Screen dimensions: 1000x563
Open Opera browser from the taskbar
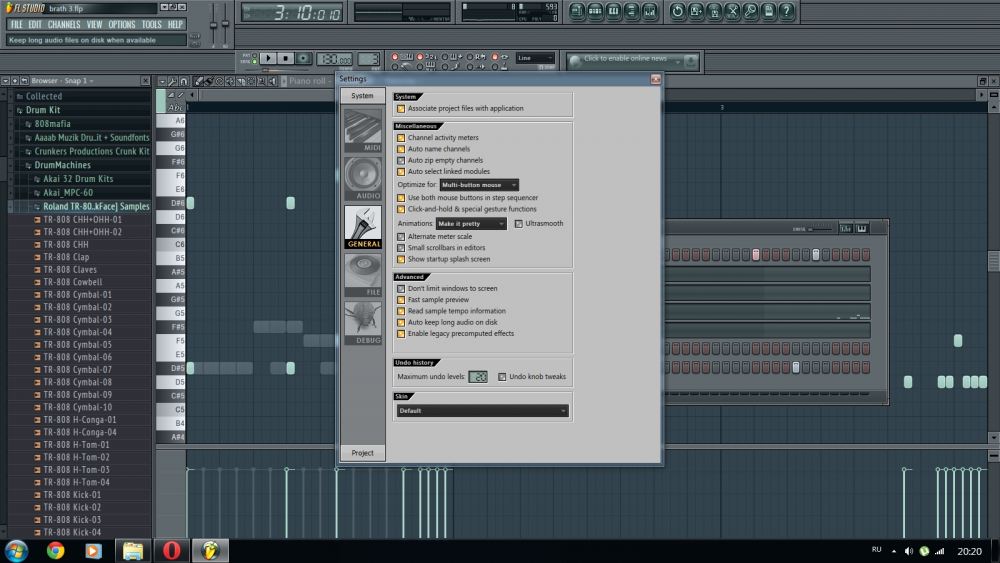point(172,550)
